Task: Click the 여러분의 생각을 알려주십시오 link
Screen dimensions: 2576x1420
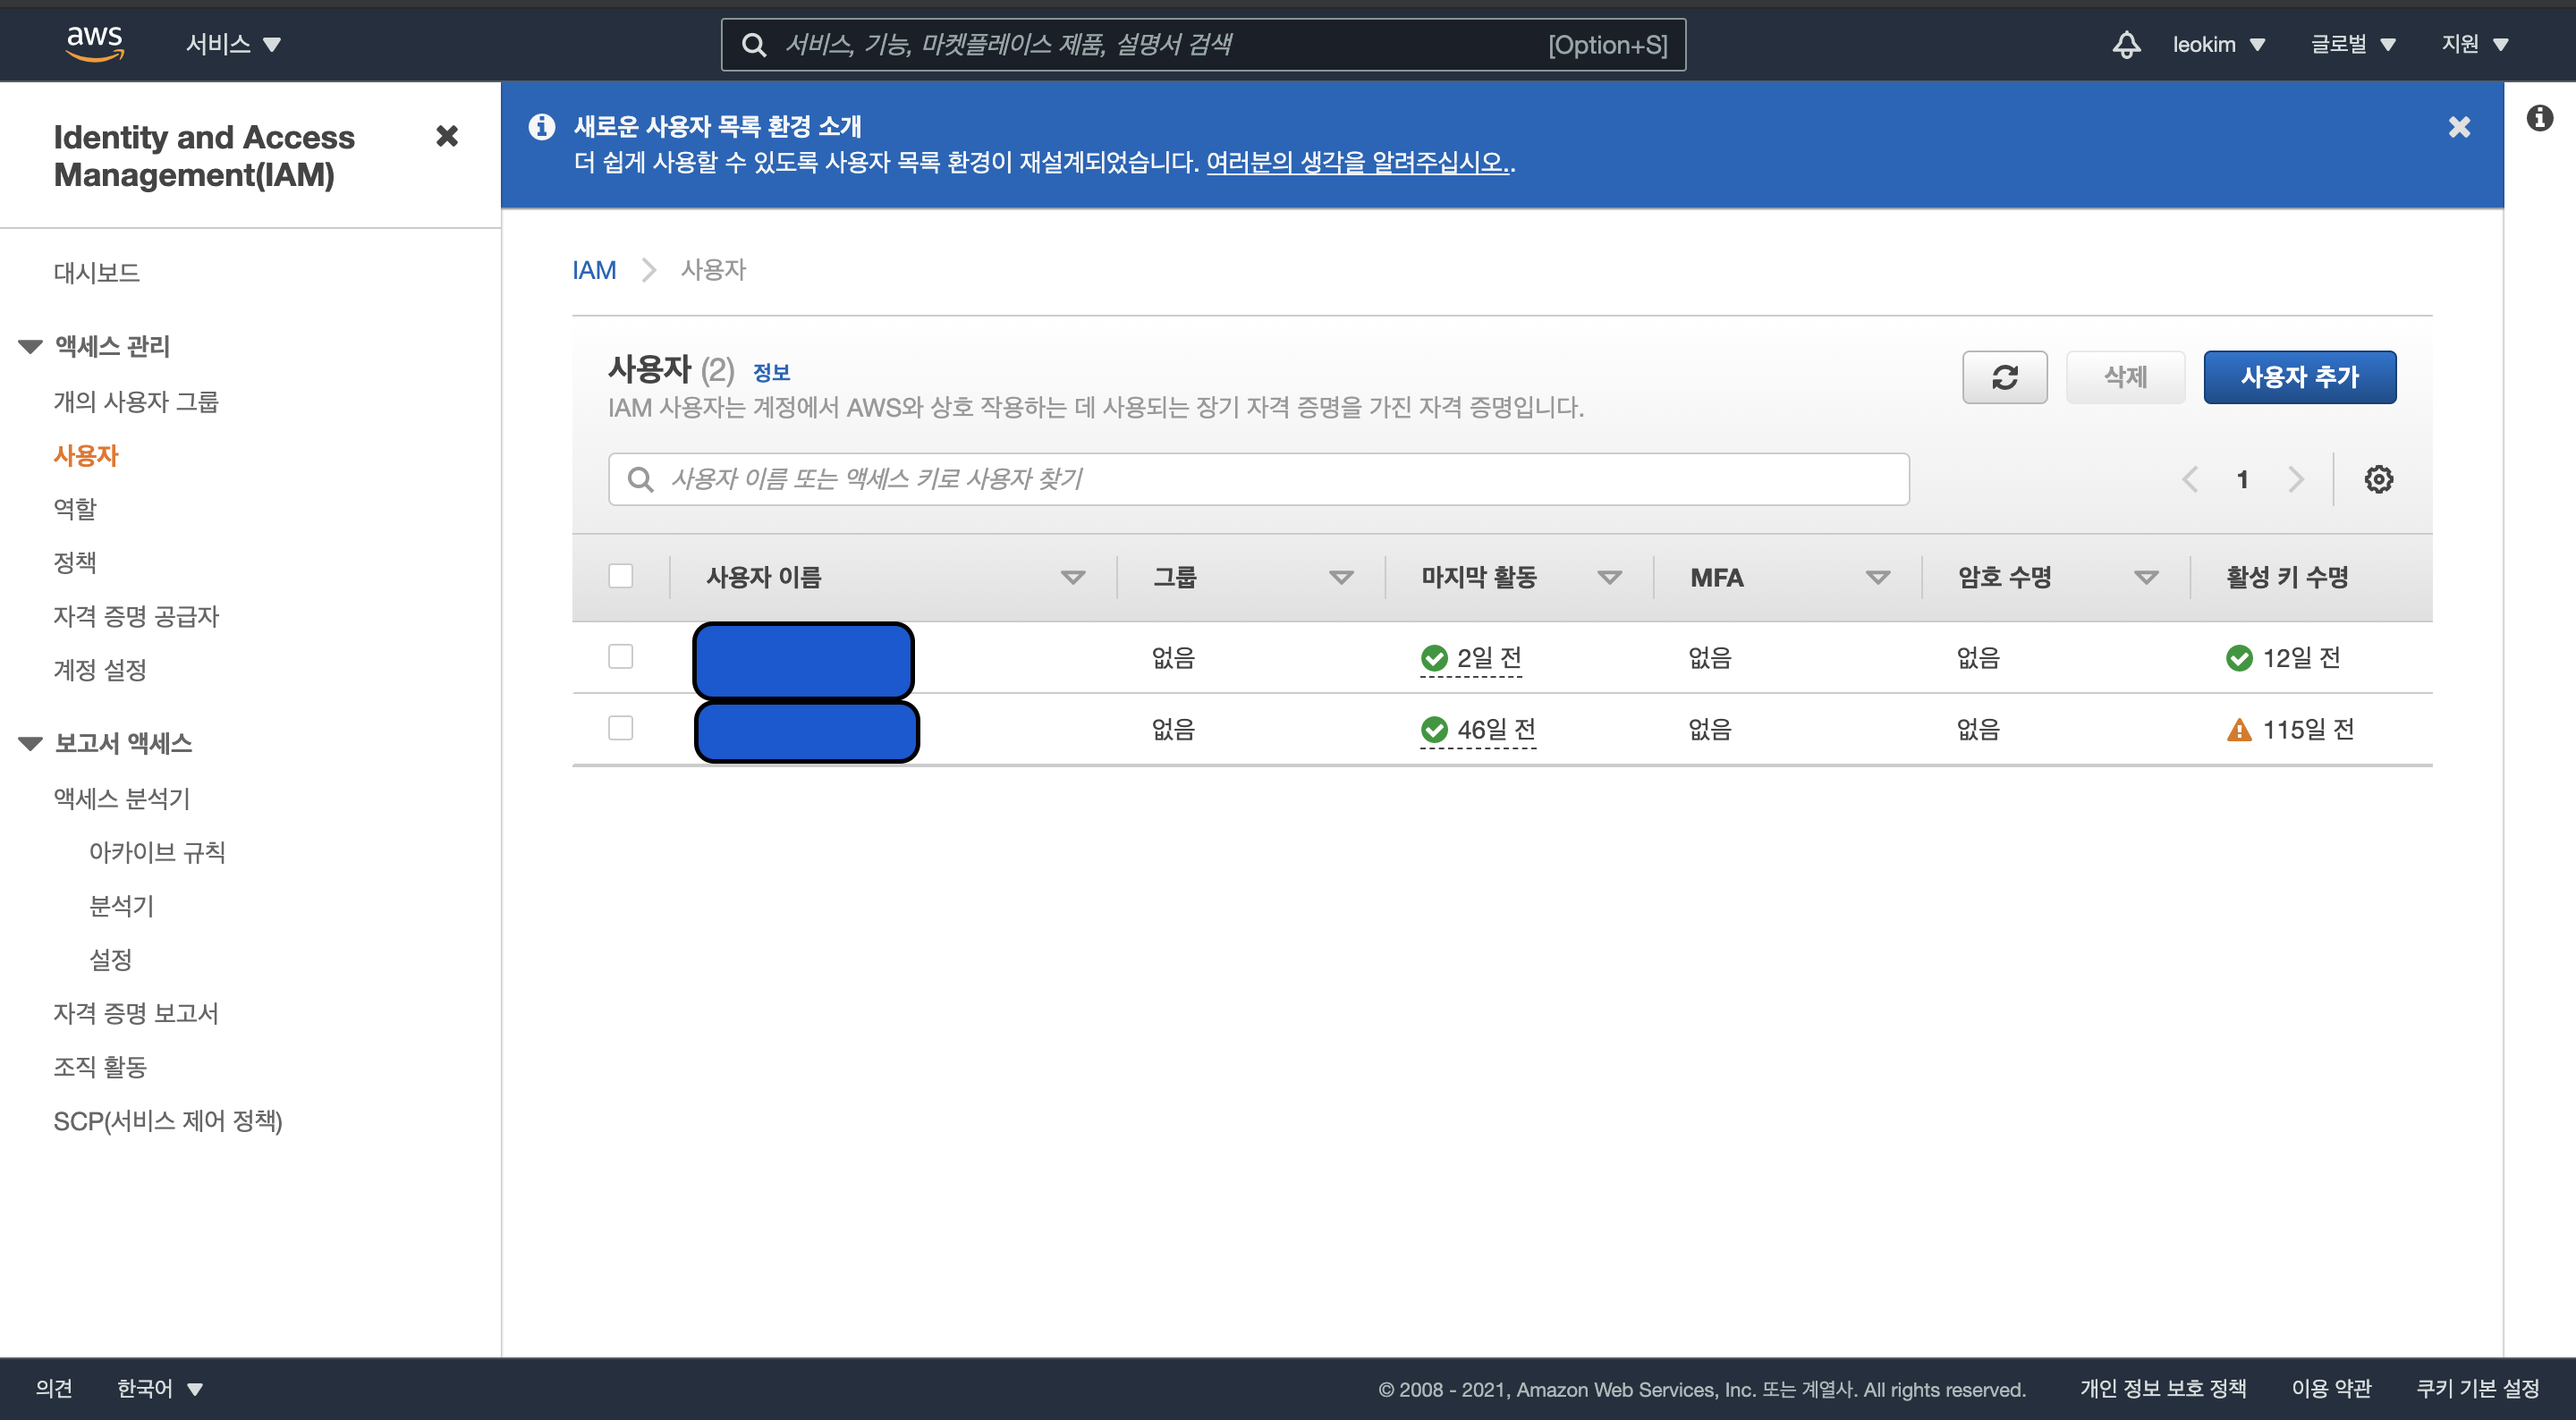Action: [x=1357, y=162]
